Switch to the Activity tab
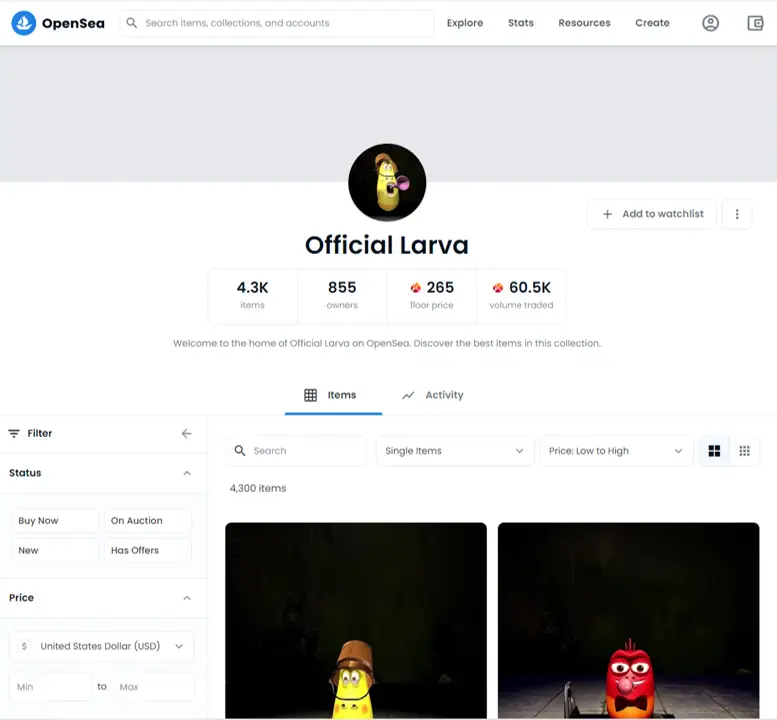The width and height of the screenshot is (777, 720). click(433, 395)
